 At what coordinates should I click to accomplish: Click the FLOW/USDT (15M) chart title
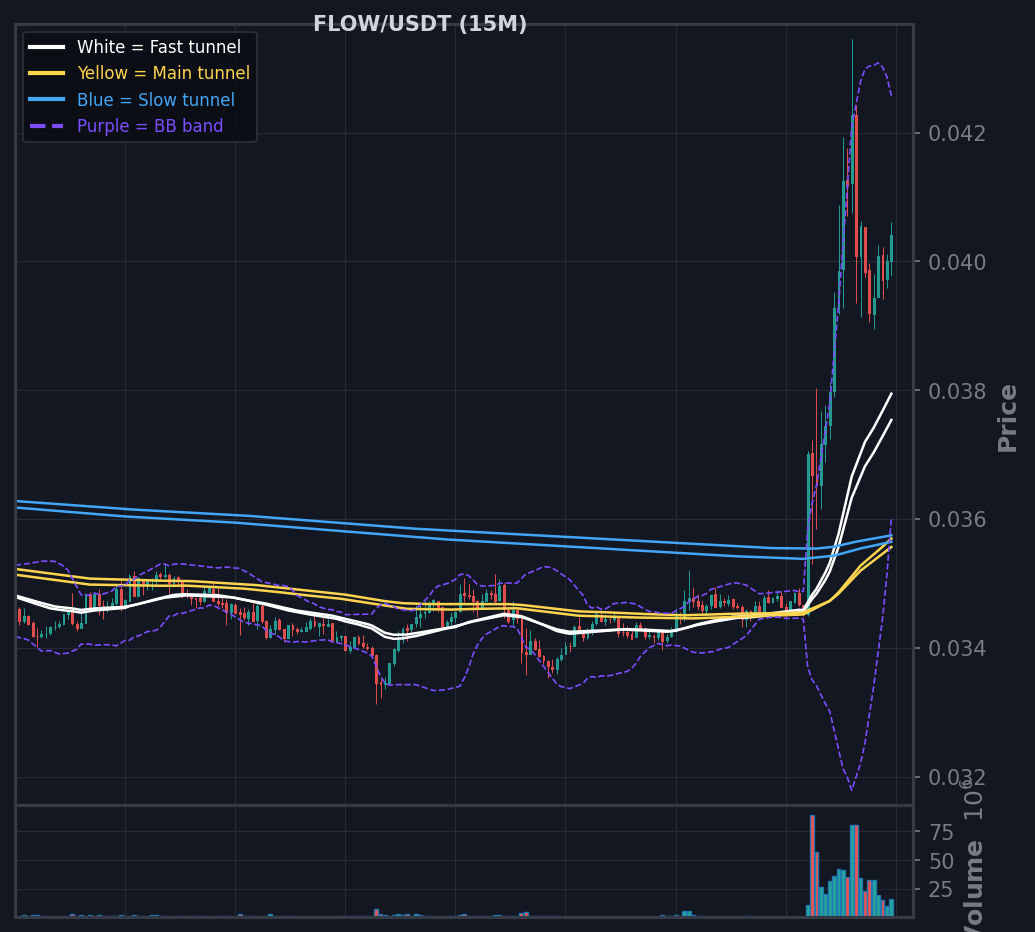click(x=420, y=24)
